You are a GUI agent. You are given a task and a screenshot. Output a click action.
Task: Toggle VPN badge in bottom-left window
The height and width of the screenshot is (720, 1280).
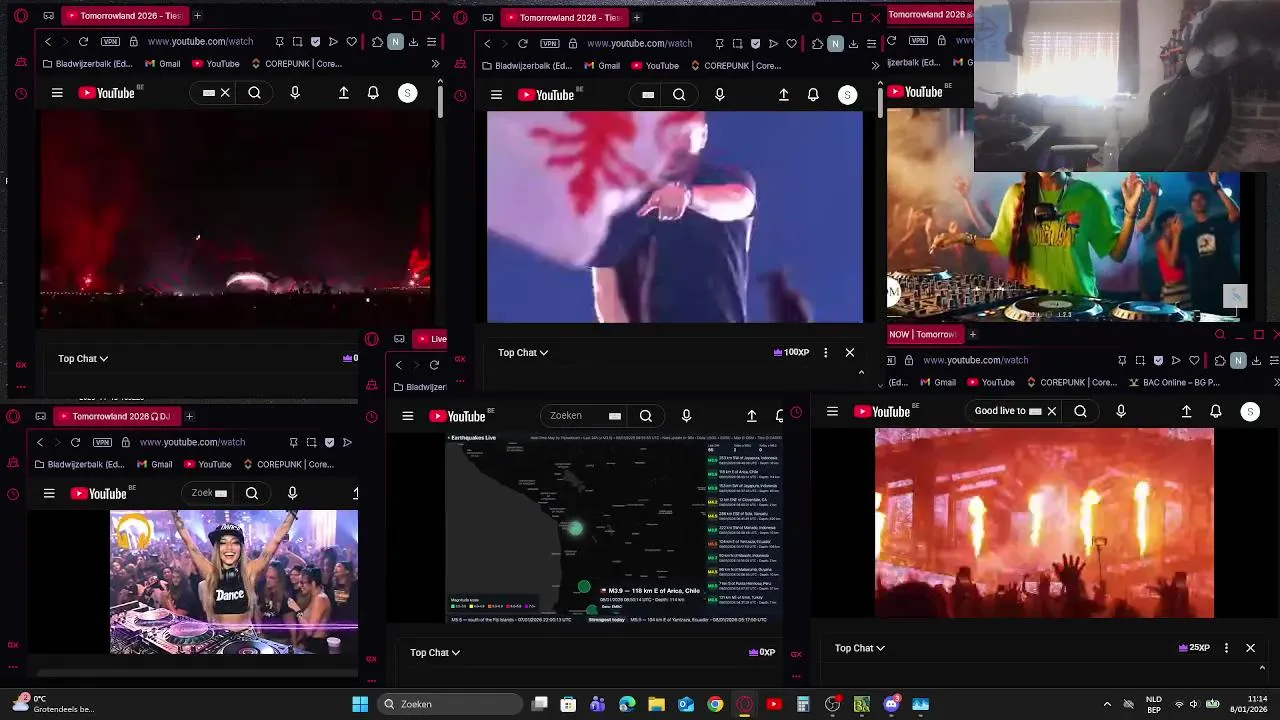point(102,442)
